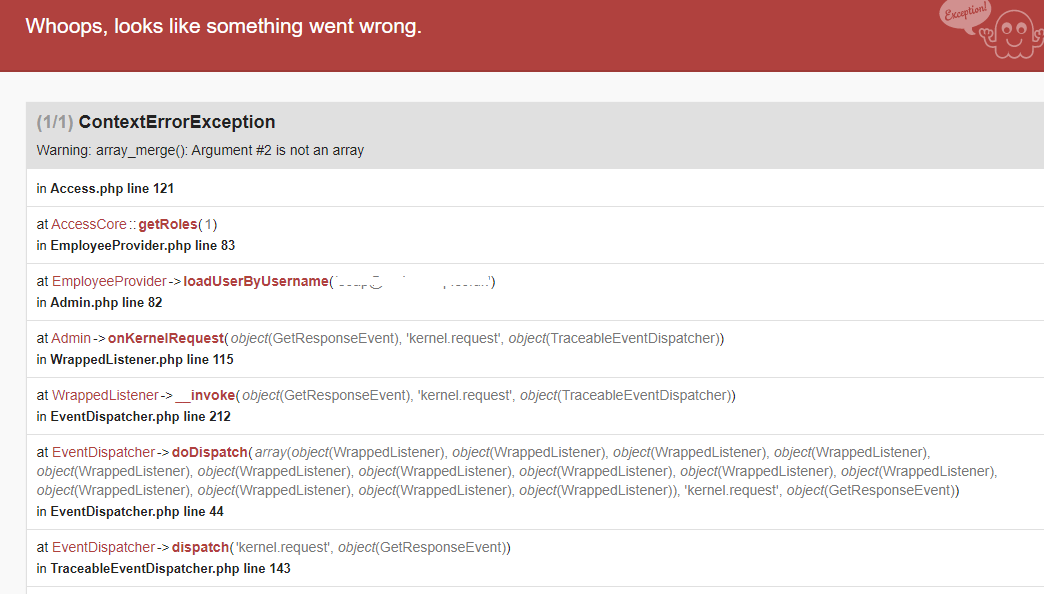The width and height of the screenshot is (1044, 594).
Task: Select the array_merge warning message text
Action: point(200,150)
